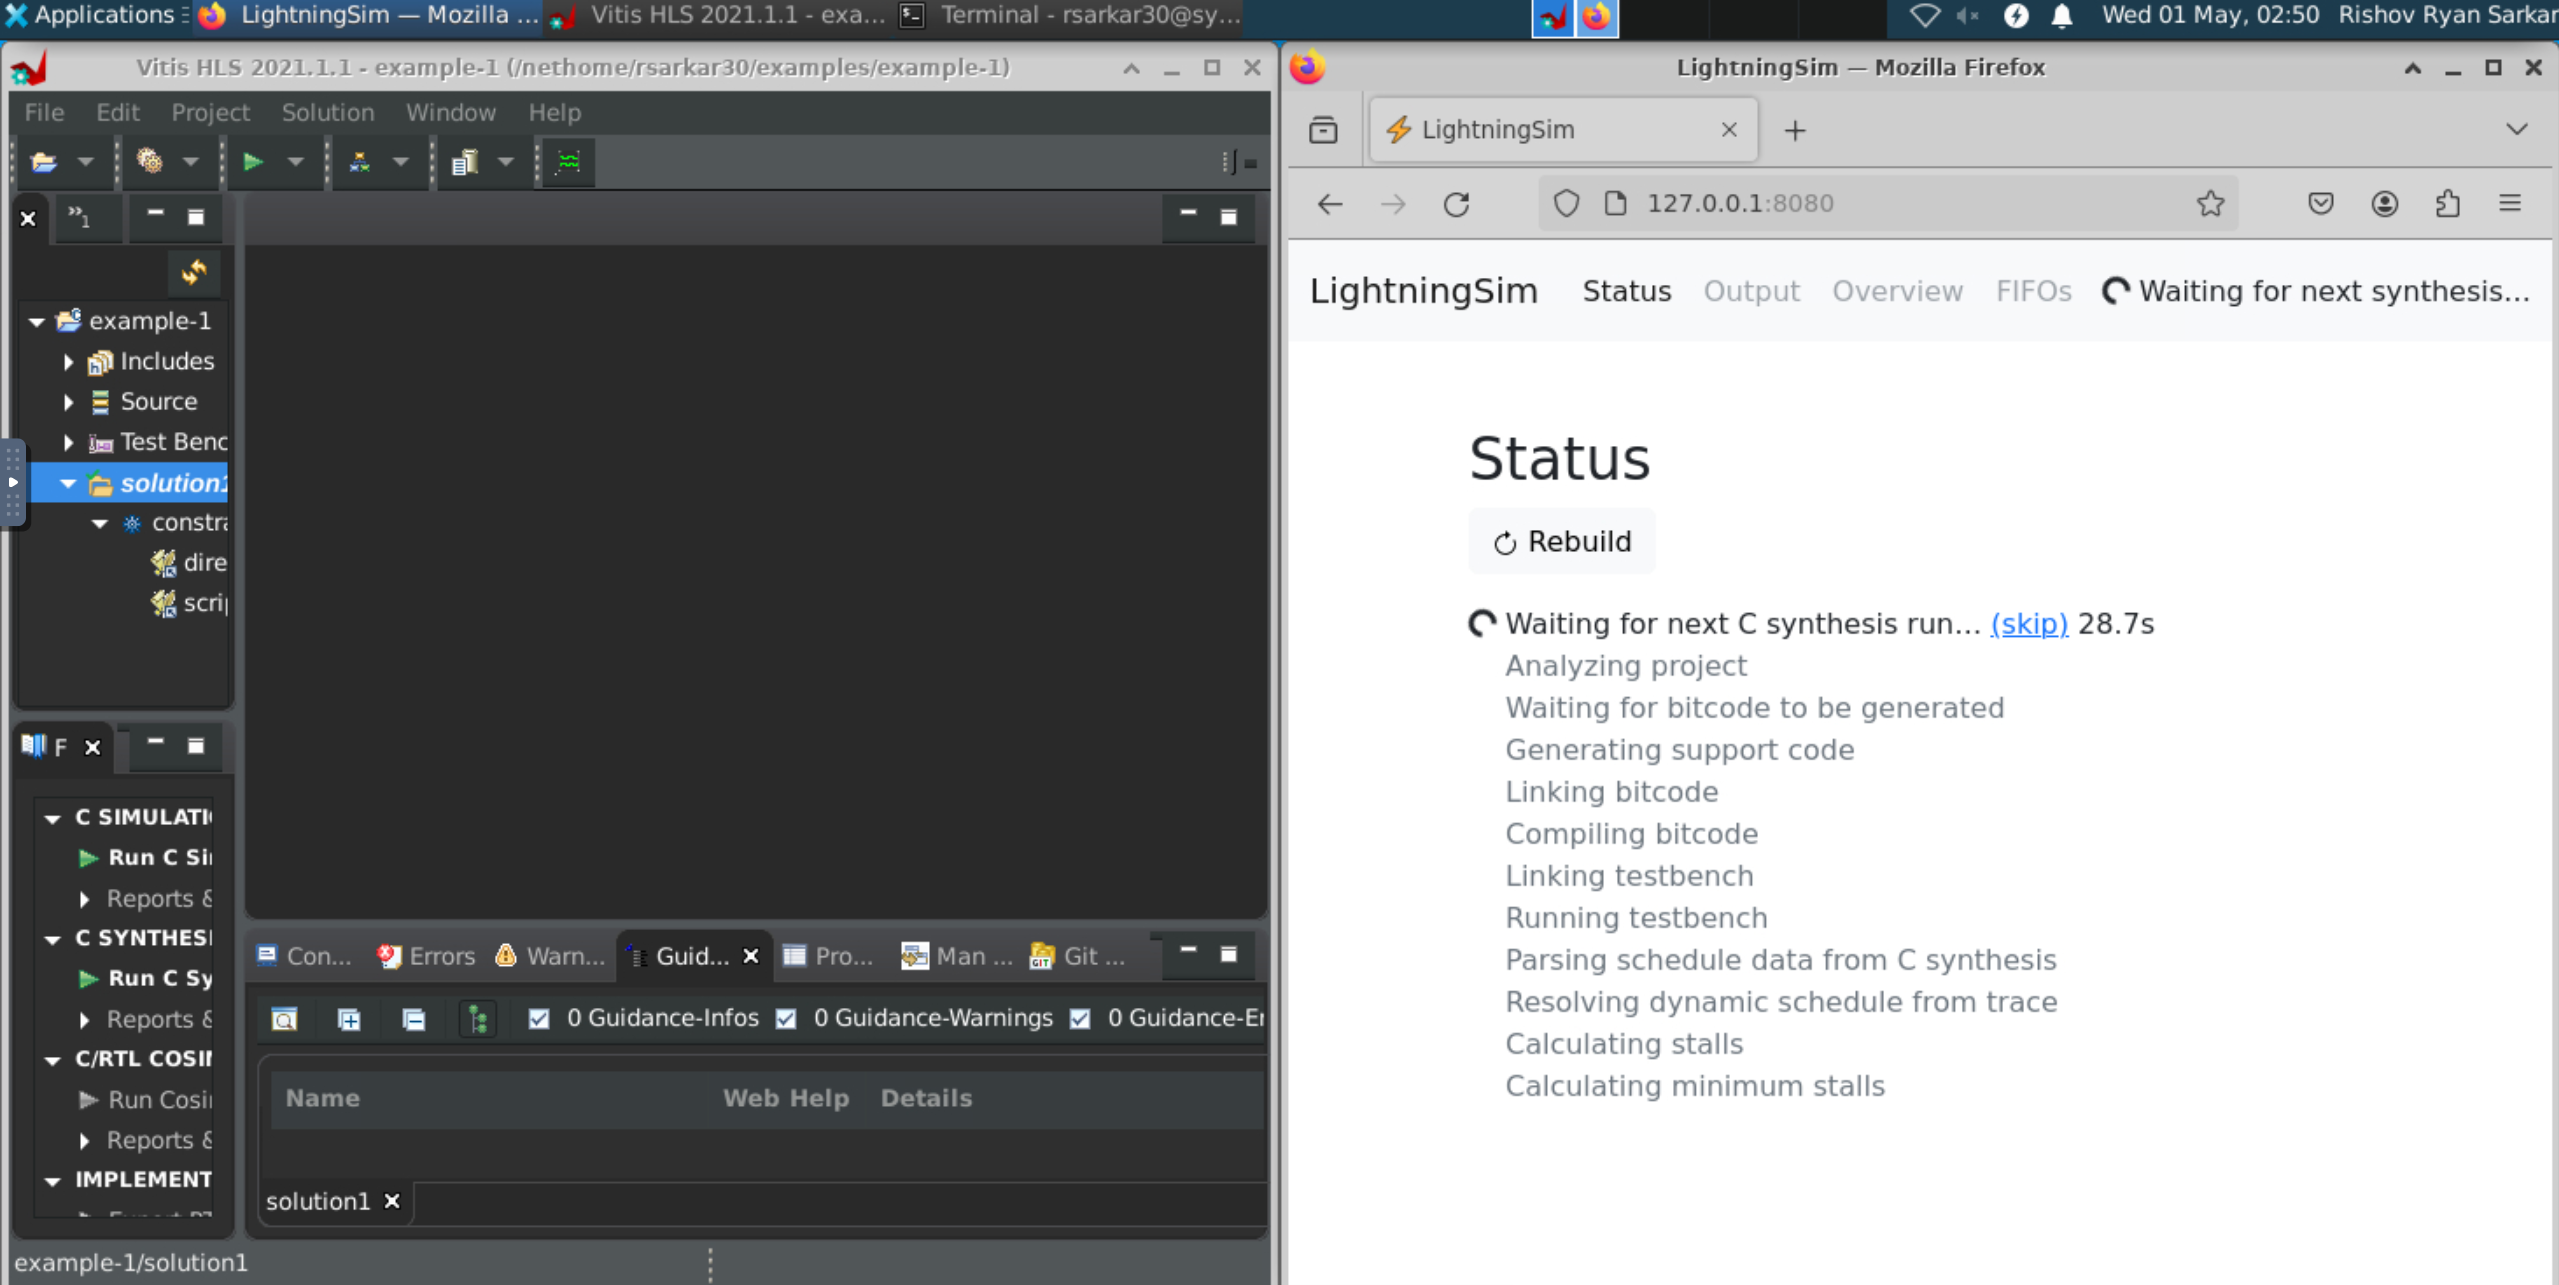Click the notification bell in system tray
The height and width of the screenshot is (1285, 2559).
[x=2062, y=15]
